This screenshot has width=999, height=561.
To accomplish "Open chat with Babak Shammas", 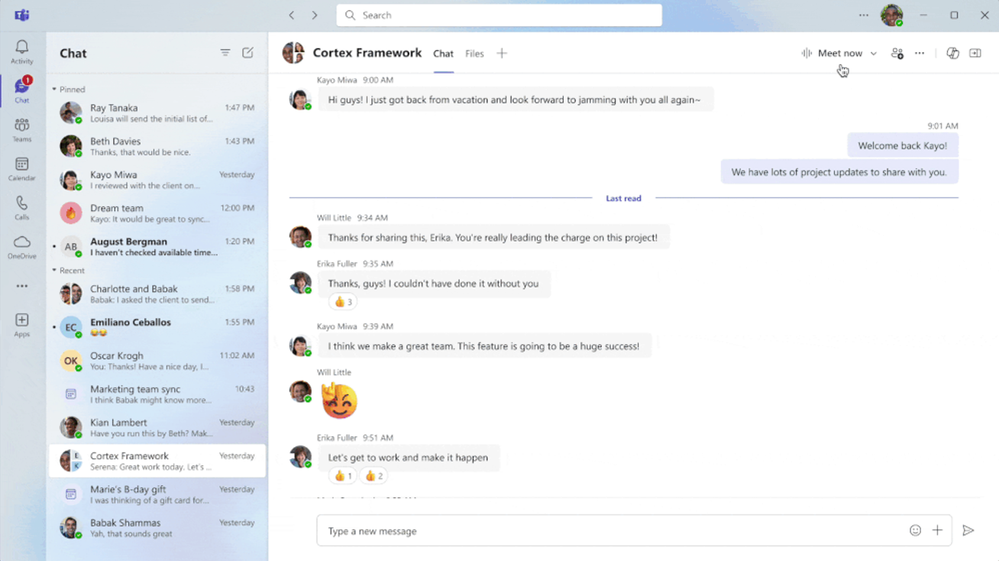I will point(157,527).
